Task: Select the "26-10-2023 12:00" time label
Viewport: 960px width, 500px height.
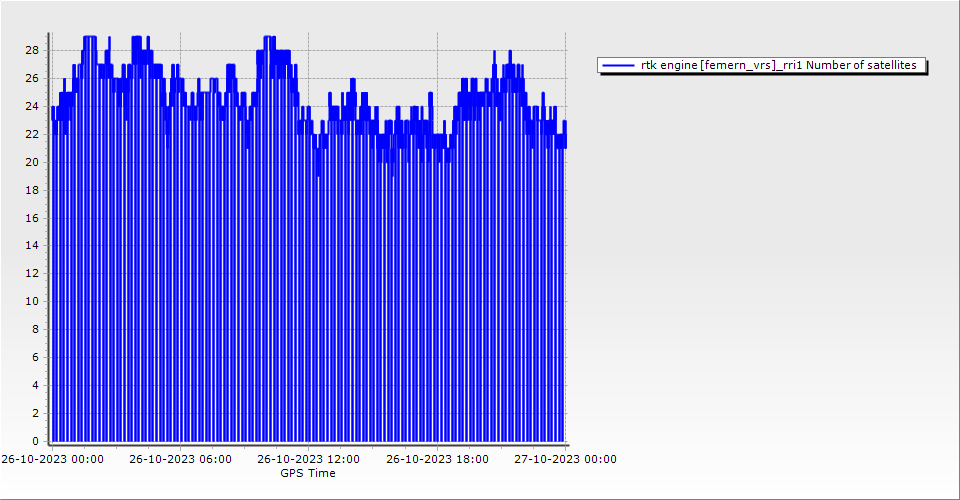Action: (x=308, y=459)
